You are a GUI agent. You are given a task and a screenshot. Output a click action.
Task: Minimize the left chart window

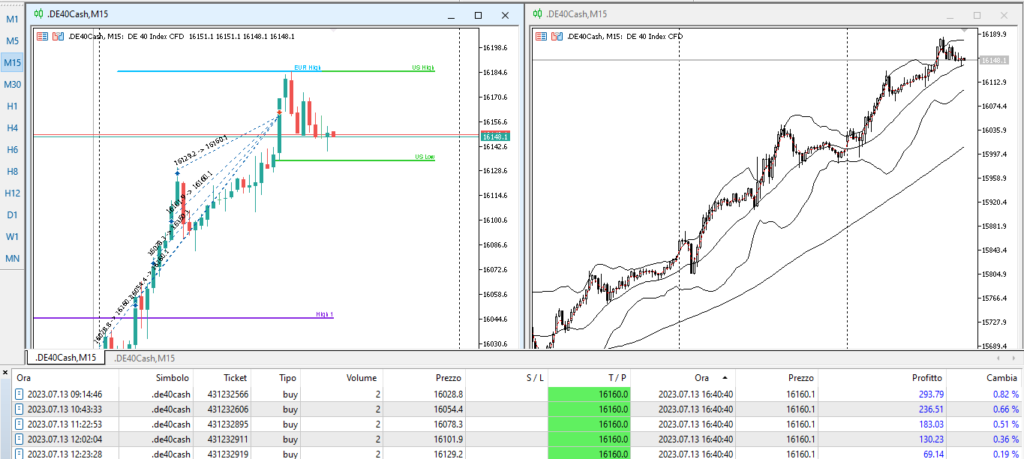point(451,15)
